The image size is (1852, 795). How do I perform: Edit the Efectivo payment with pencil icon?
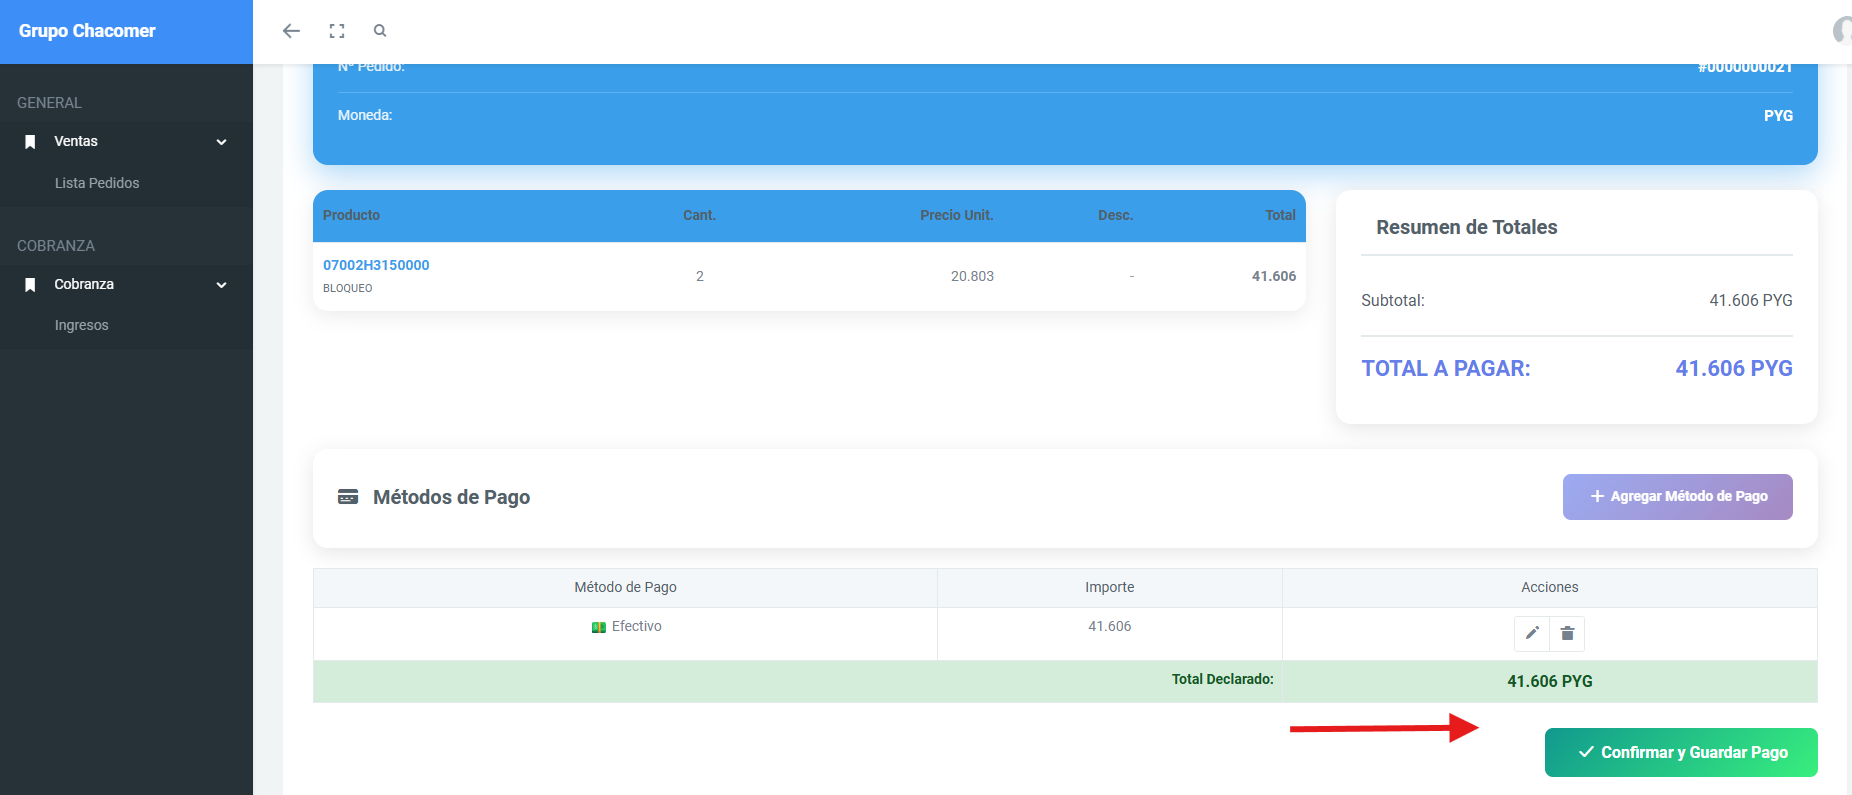[1531, 633]
